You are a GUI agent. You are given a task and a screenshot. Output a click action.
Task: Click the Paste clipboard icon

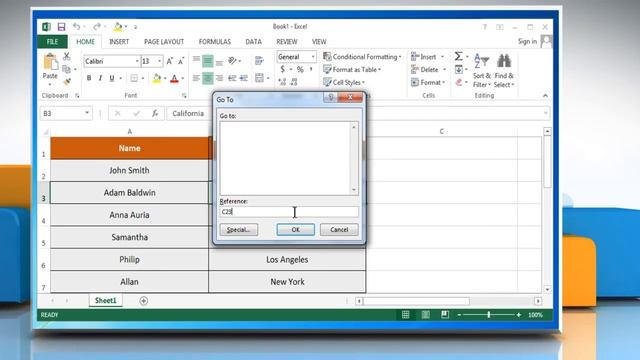51,62
